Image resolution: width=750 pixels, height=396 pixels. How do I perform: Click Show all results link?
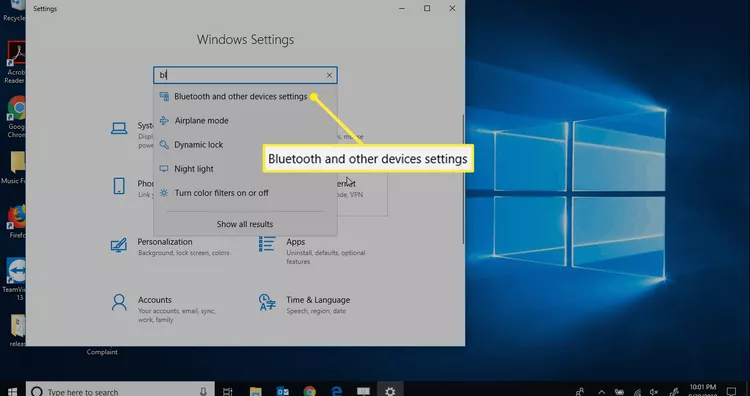pyautogui.click(x=245, y=224)
